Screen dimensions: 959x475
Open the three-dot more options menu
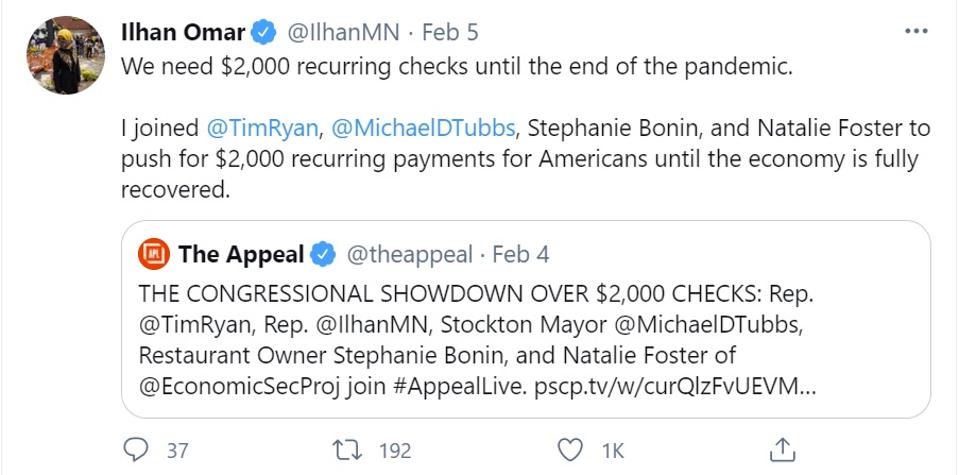pyautogui.click(x=915, y=32)
